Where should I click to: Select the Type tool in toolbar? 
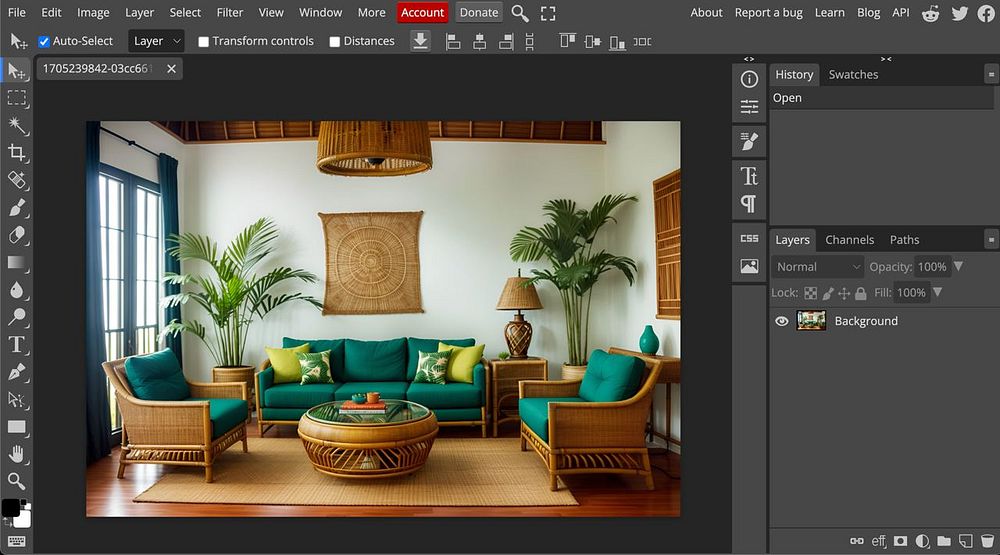click(17, 345)
